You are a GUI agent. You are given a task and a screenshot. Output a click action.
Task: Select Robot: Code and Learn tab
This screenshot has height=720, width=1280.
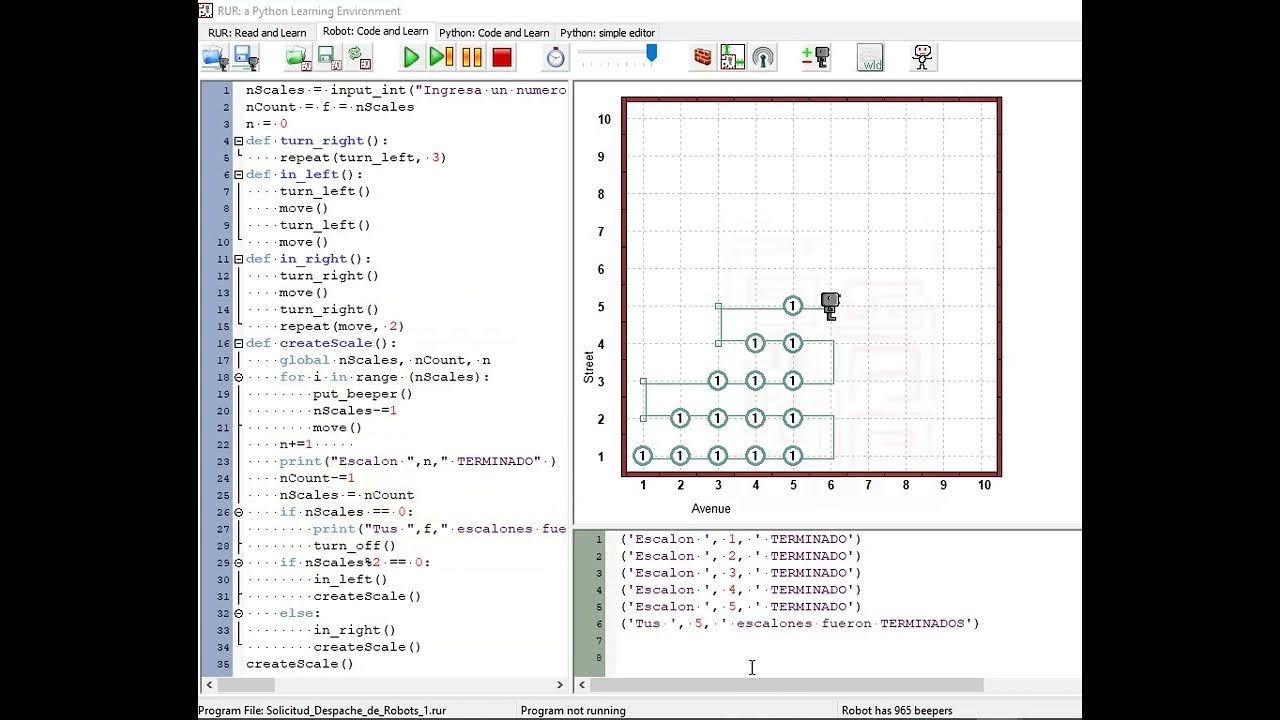coord(375,31)
